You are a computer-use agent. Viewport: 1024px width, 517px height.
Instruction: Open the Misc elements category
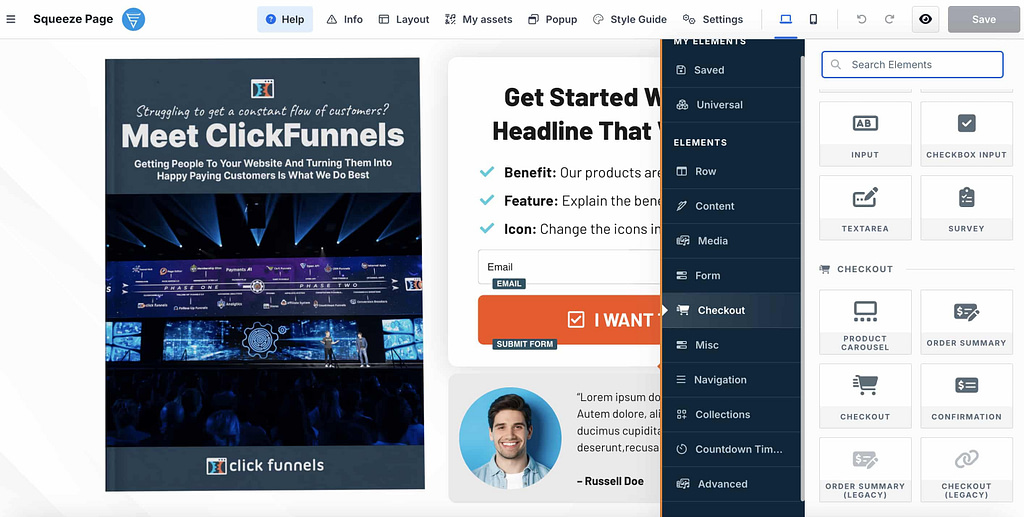[x=732, y=345]
